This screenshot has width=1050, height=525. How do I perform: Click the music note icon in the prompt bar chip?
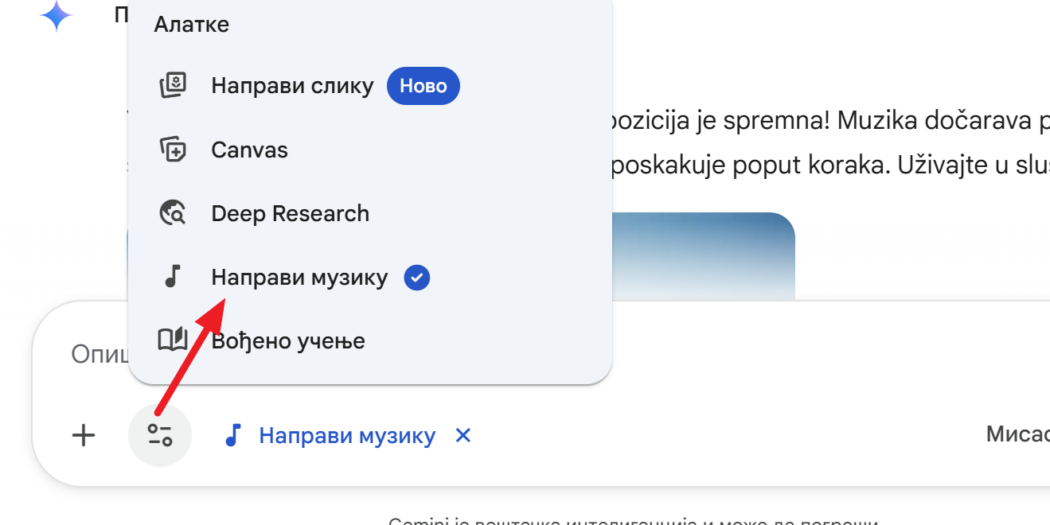233,435
